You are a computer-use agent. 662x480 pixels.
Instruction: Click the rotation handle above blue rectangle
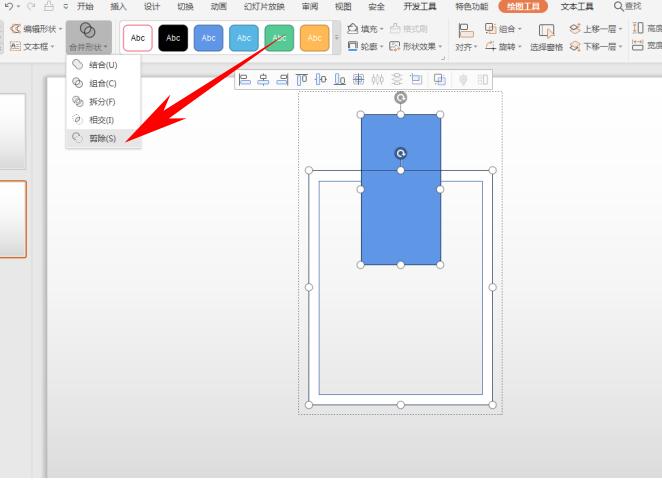coord(401,97)
